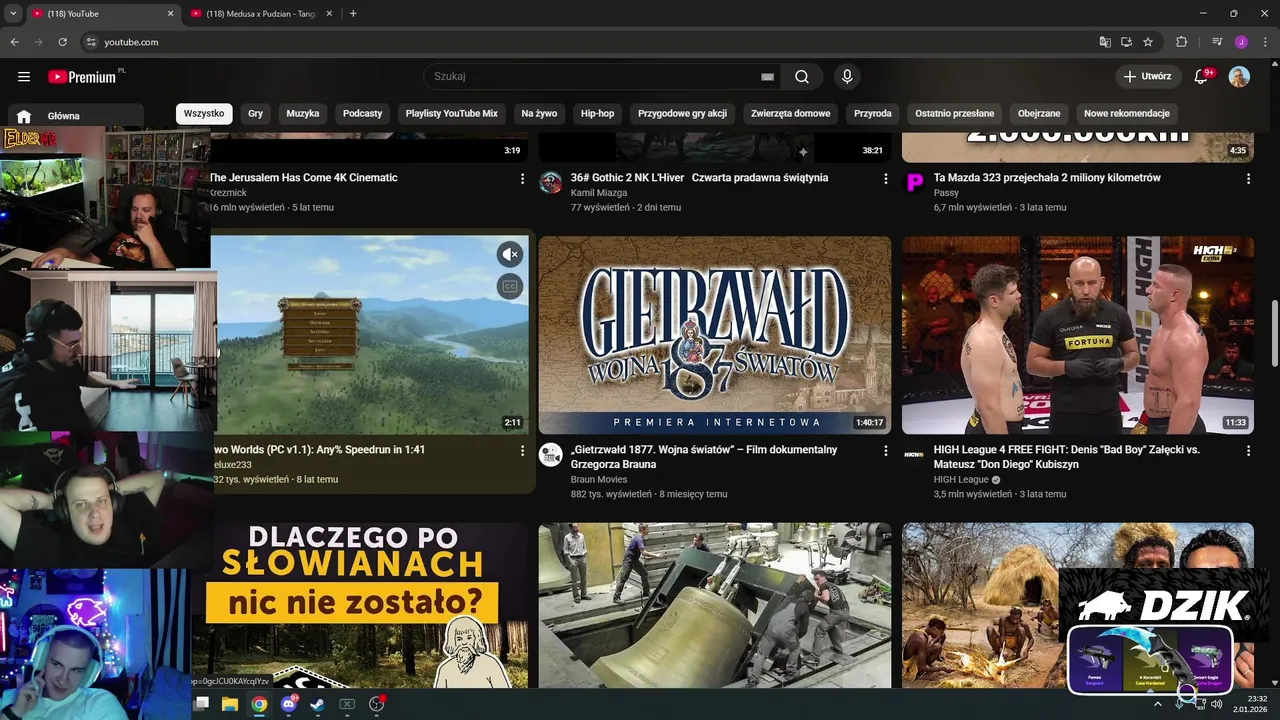Open more options for Two Worlds Speedrun video

pyautogui.click(x=522, y=451)
